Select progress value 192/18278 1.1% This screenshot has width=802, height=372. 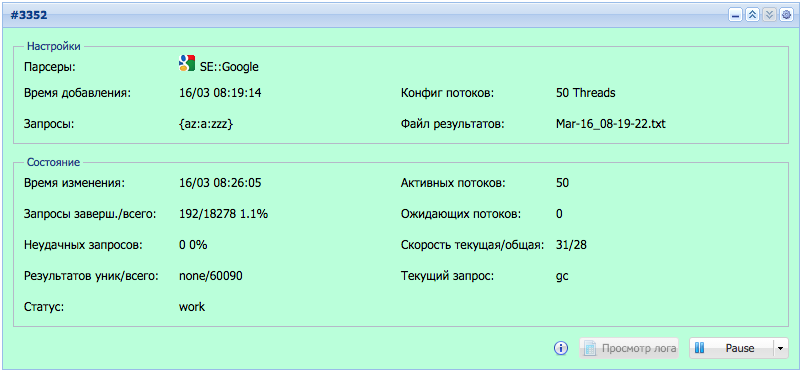pos(224,214)
